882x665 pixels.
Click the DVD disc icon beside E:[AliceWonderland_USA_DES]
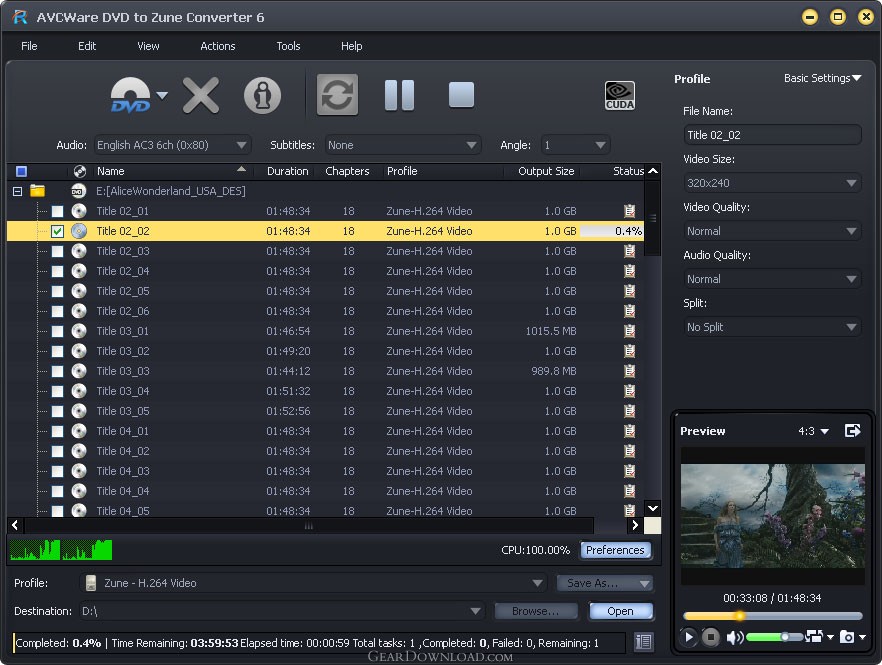[x=78, y=191]
